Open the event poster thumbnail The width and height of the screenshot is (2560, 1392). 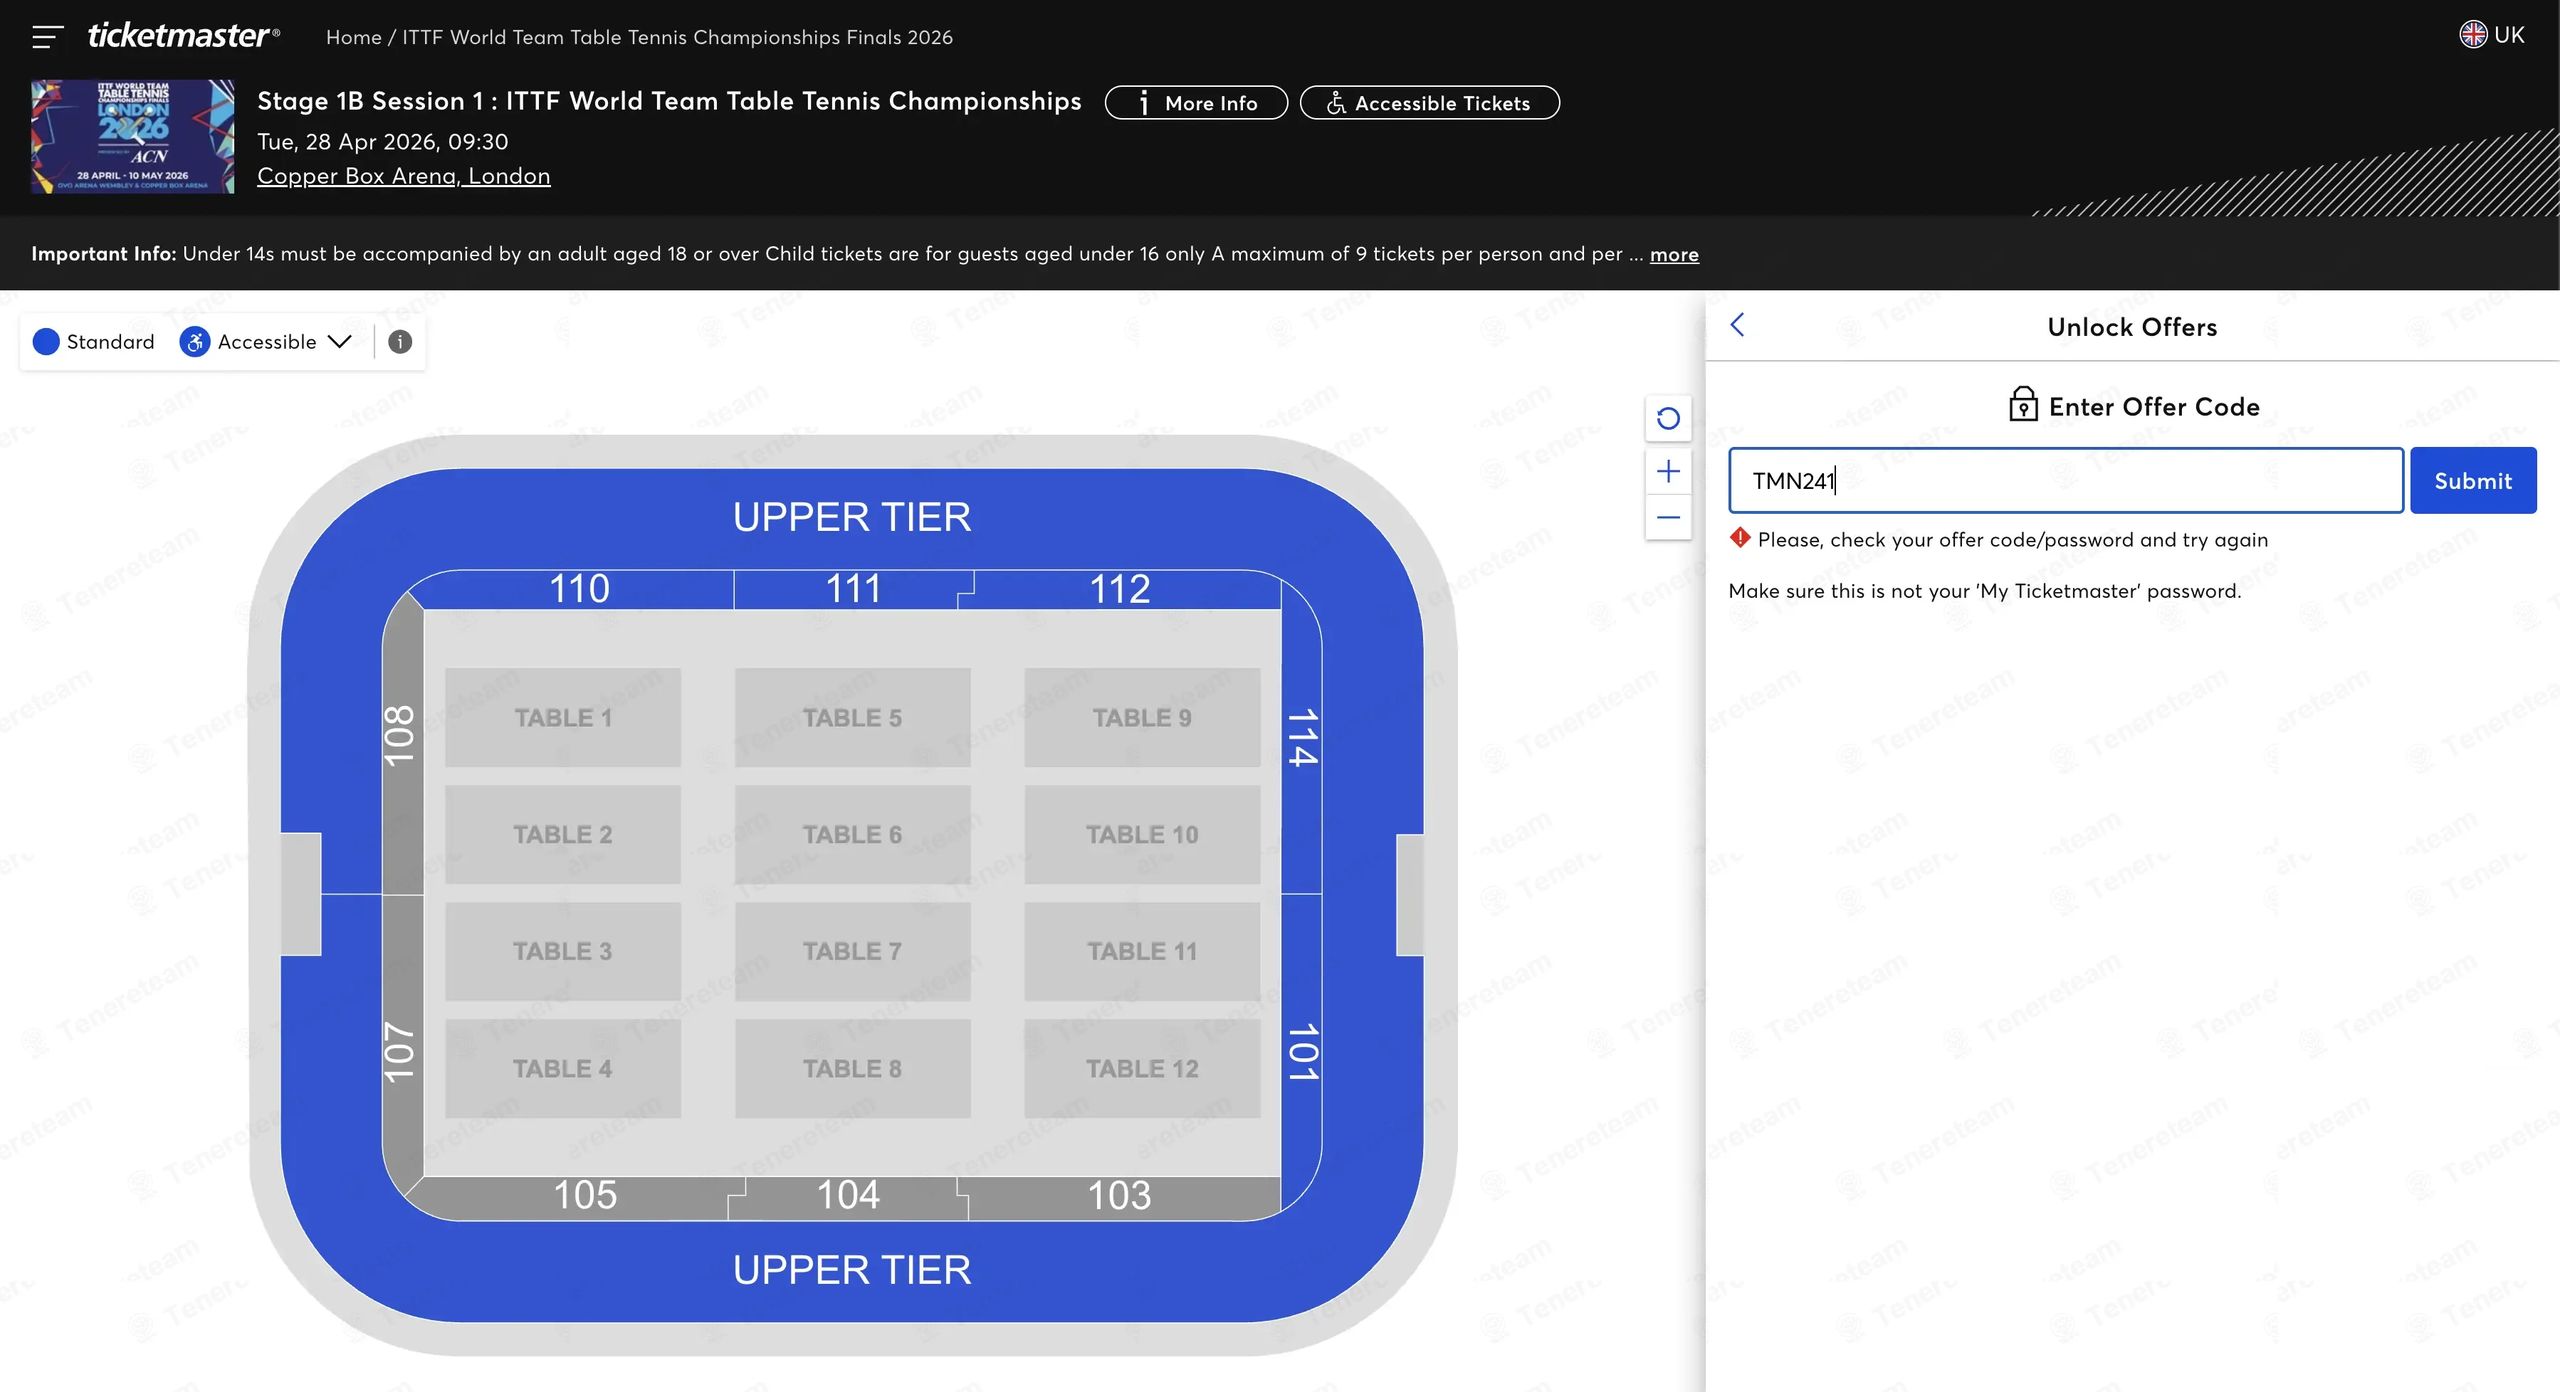click(x=133, y=137)
